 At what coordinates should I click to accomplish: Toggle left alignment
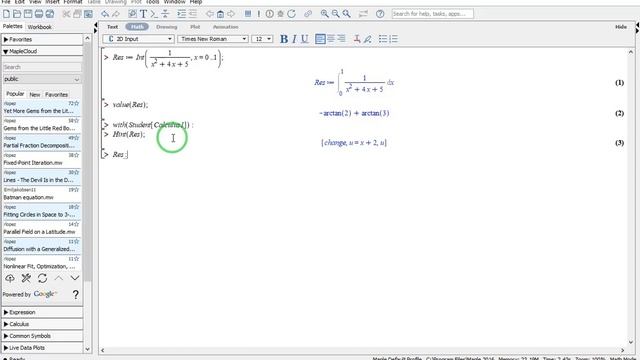pos(320,39)
